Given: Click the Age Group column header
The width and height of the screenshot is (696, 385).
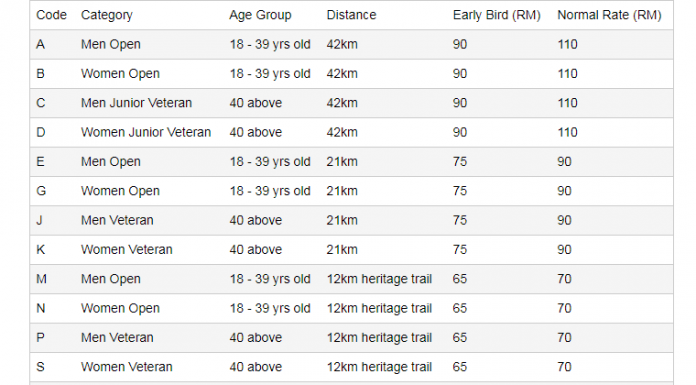Looking at the screenshot, I should point(260,15).
